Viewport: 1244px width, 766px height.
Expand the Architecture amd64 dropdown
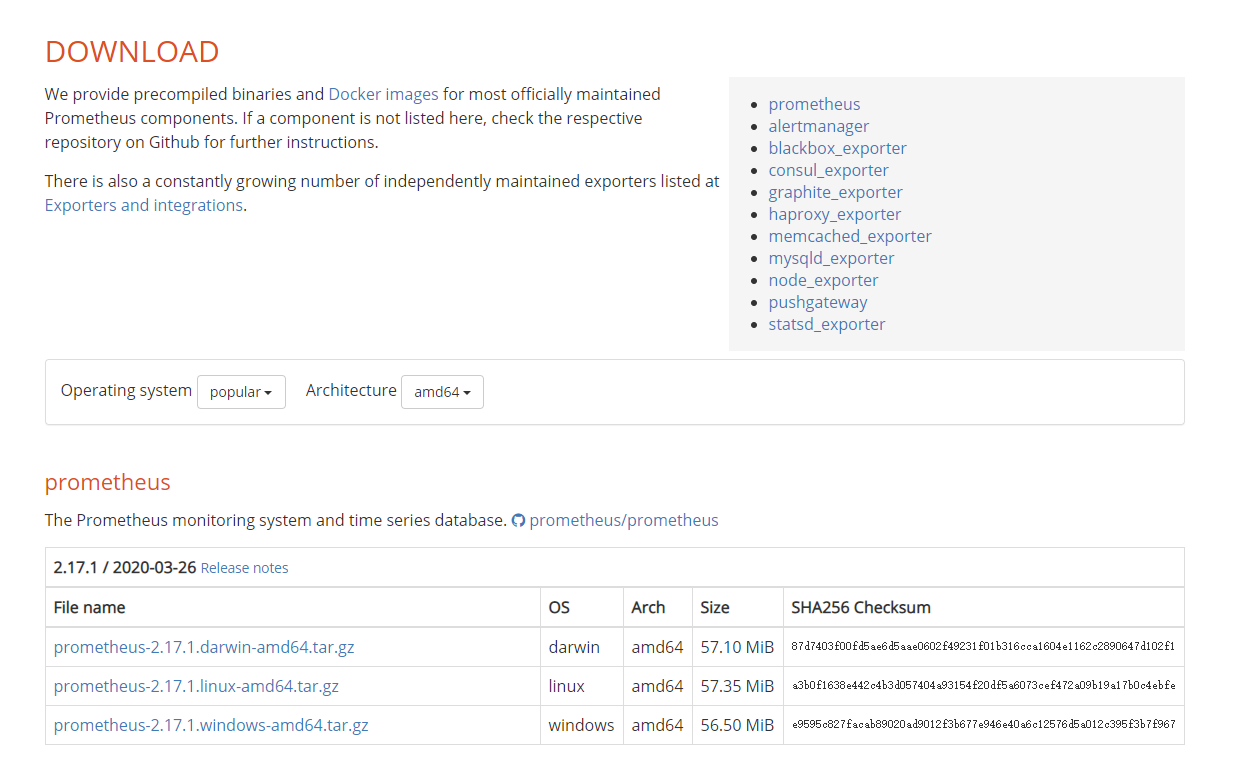coord(442,392)
